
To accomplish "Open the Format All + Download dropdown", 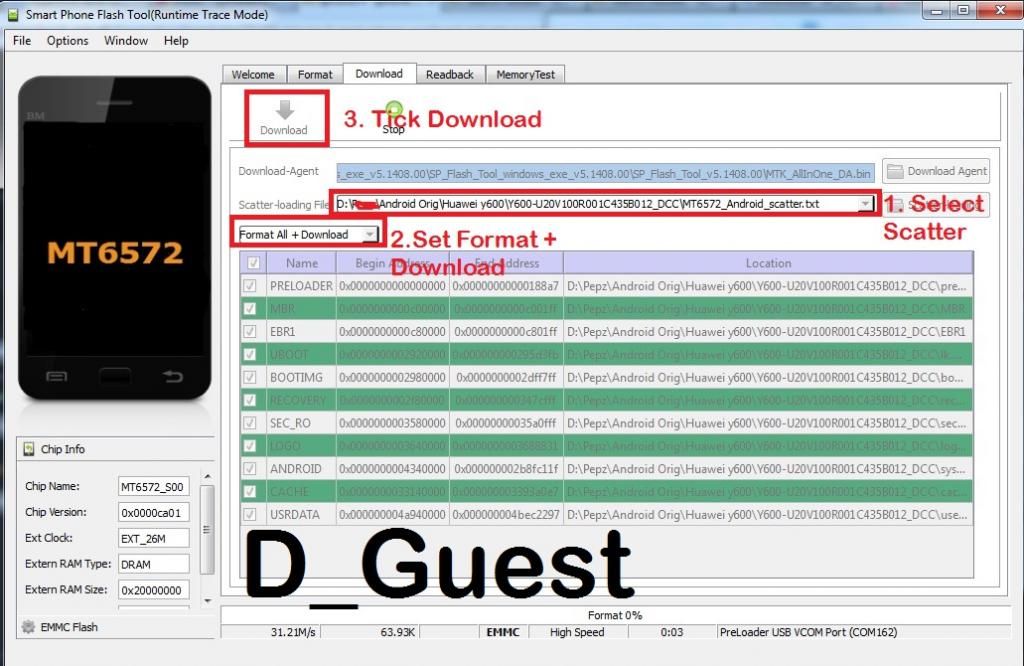I will [369, 235].
